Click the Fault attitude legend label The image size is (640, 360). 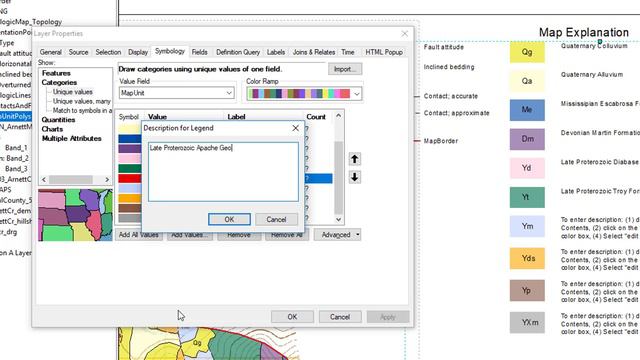point(444,47)
